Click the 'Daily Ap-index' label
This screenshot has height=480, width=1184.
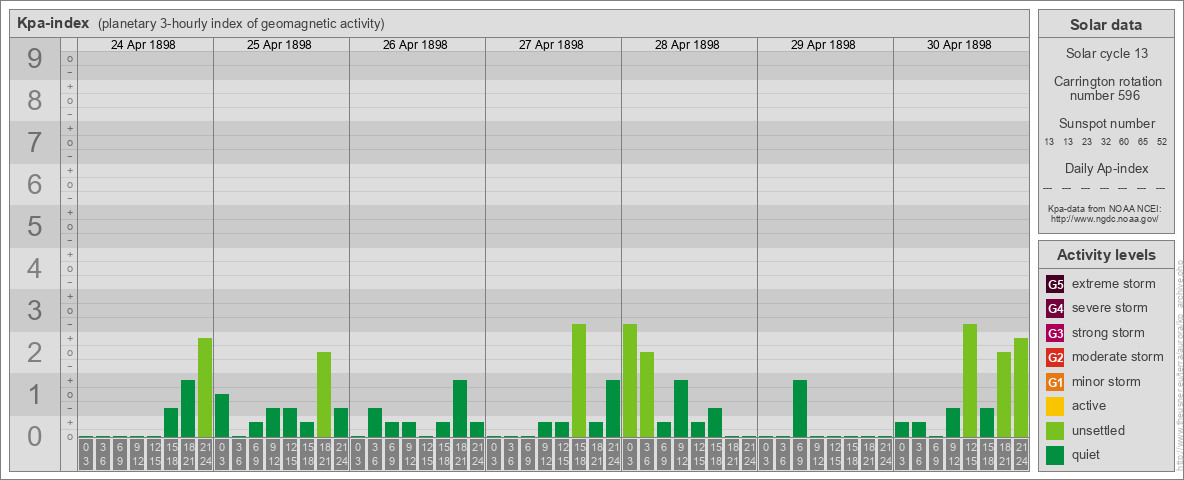(1106, 168)
